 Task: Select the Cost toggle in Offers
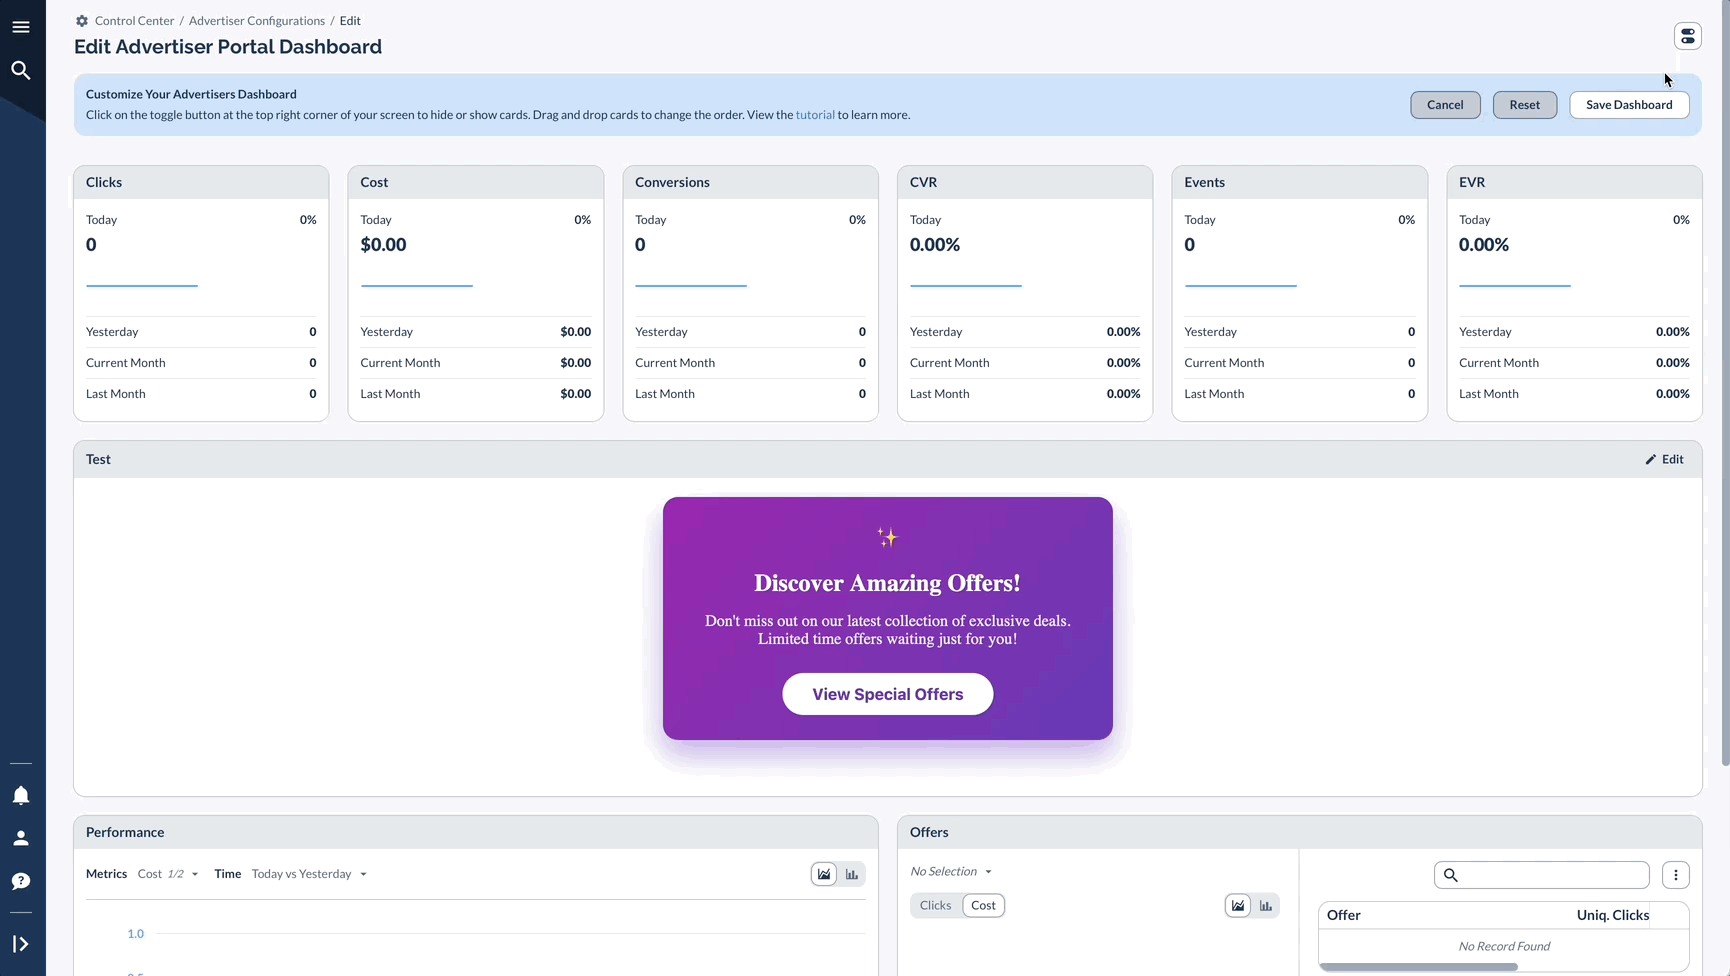coord(984,906)
